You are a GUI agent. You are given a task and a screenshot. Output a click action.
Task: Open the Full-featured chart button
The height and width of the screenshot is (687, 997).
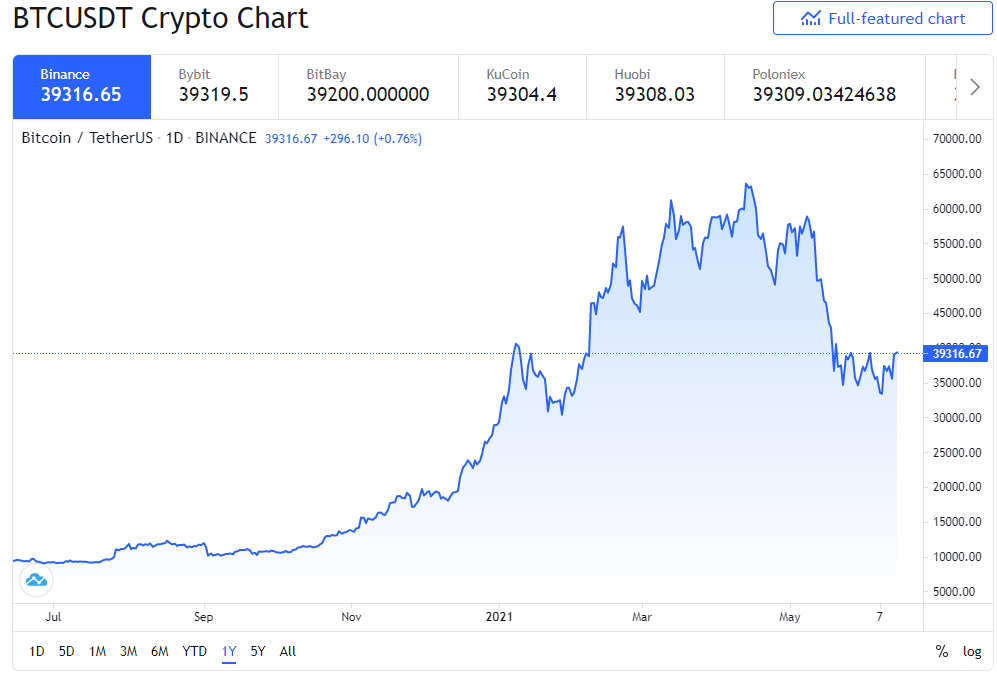tap(882, 18)
